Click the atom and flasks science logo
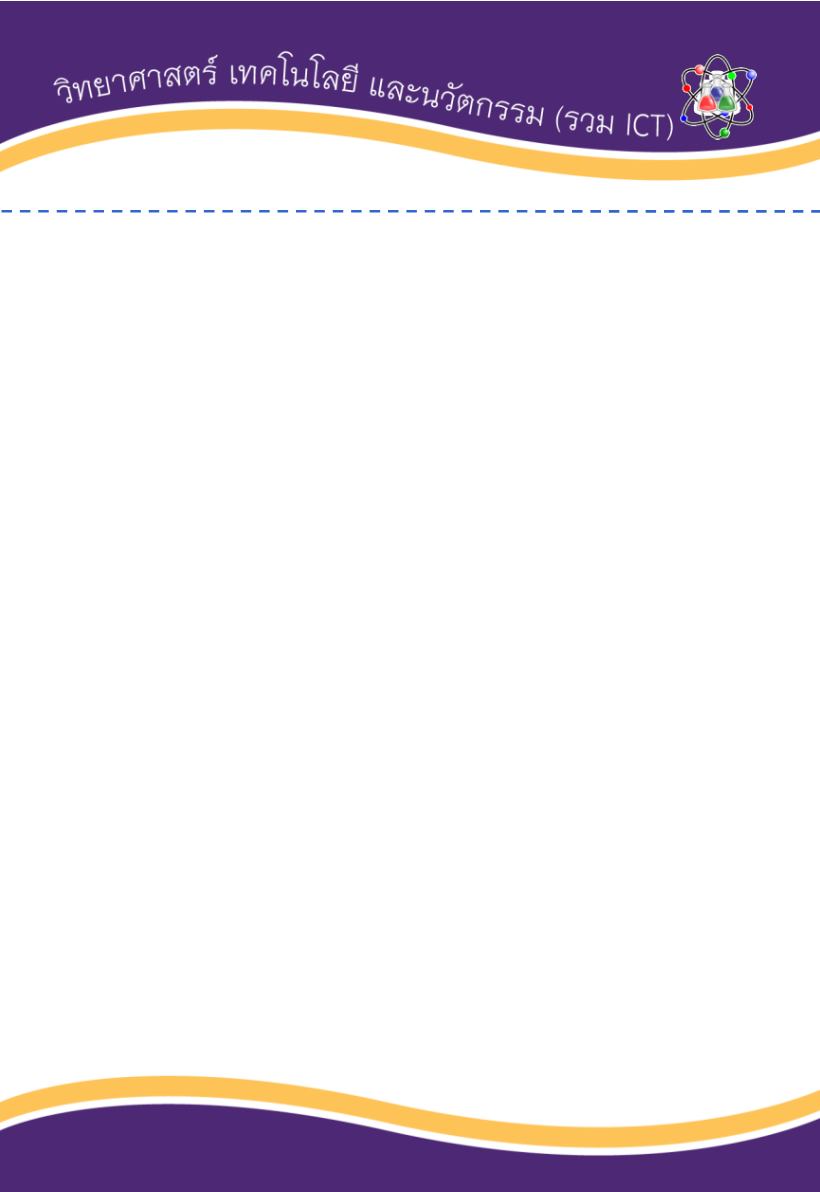The width and height of the screenshot is (820, 1192). click(x=718, y=97)
